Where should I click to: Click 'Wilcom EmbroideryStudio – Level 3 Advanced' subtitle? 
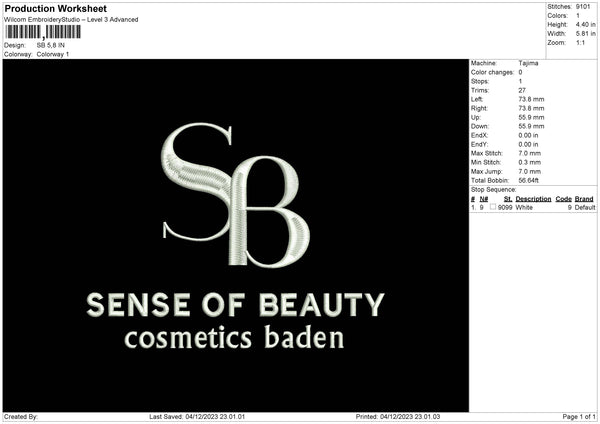(x=71, y=20)
